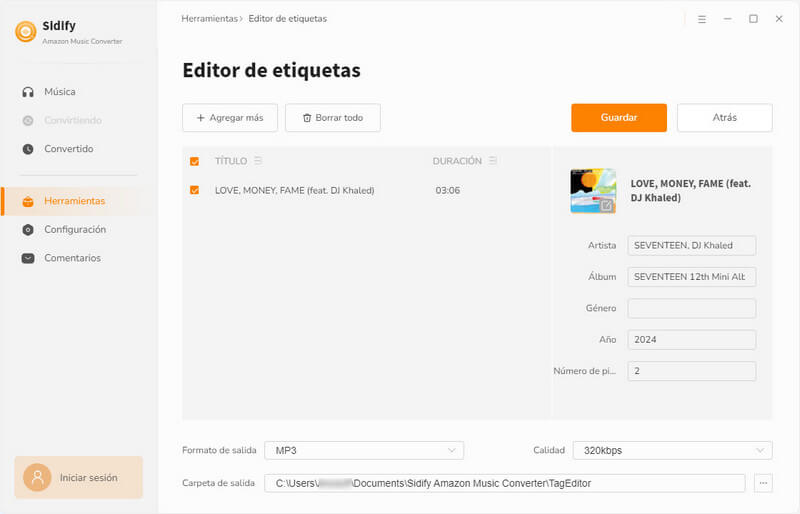
Task: Open Configuración settings
Action: pyautogui.click(x=64, y=230)
